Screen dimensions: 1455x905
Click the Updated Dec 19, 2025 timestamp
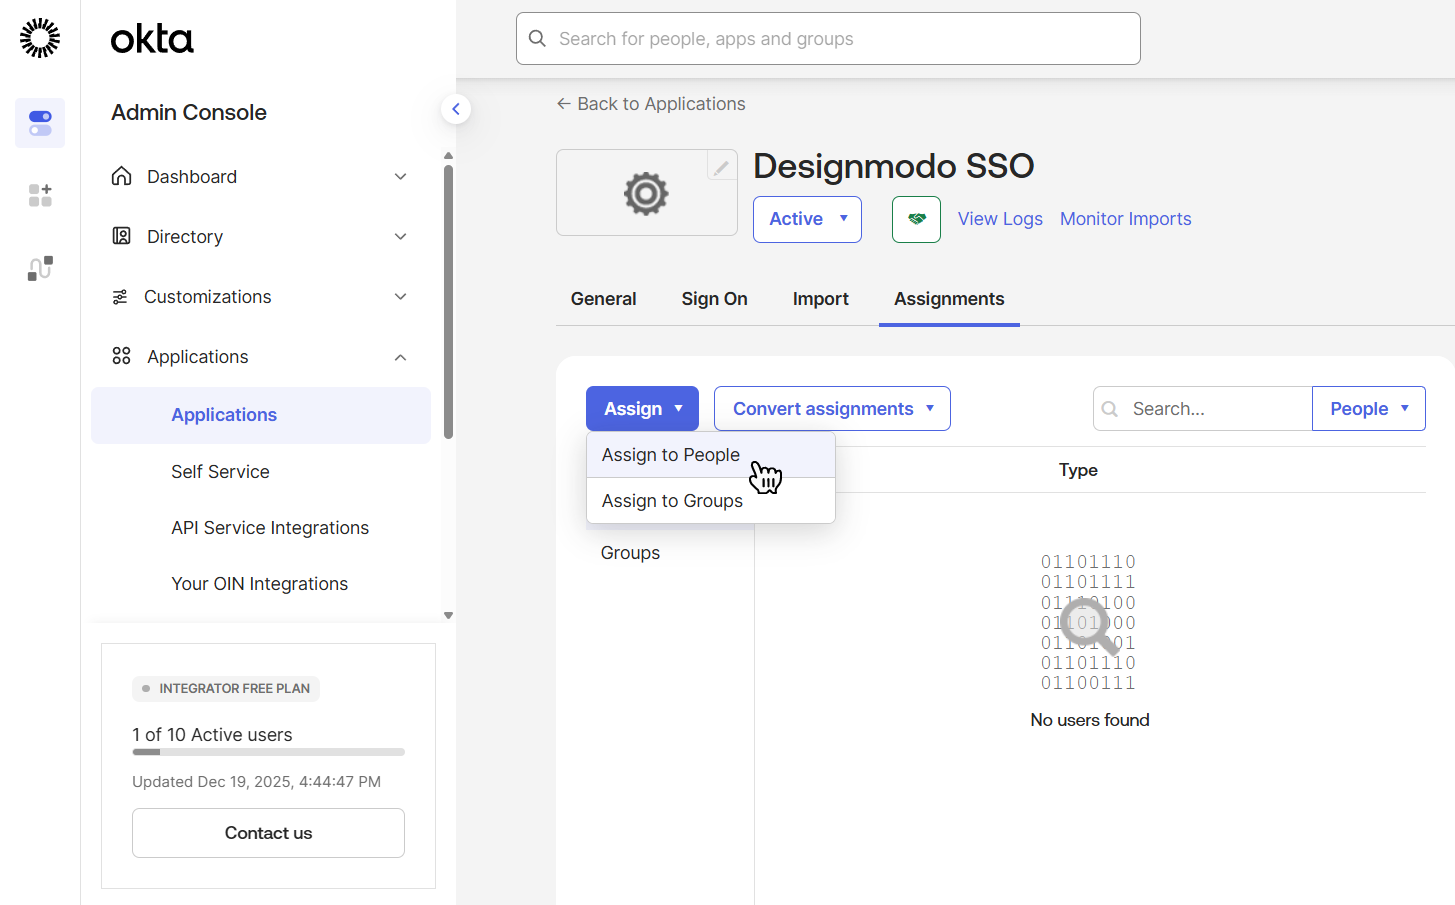pyautogui.click(x=256, y=782)
